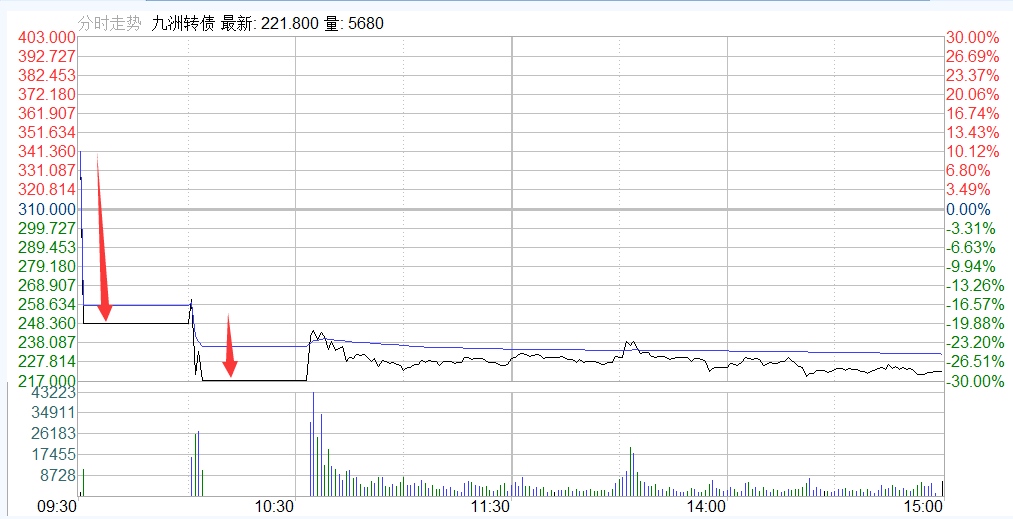The width and height of the screenshot is (1013, 519).
Task: Click the 403.000 upper limit price label
Action: pos(48,37)
